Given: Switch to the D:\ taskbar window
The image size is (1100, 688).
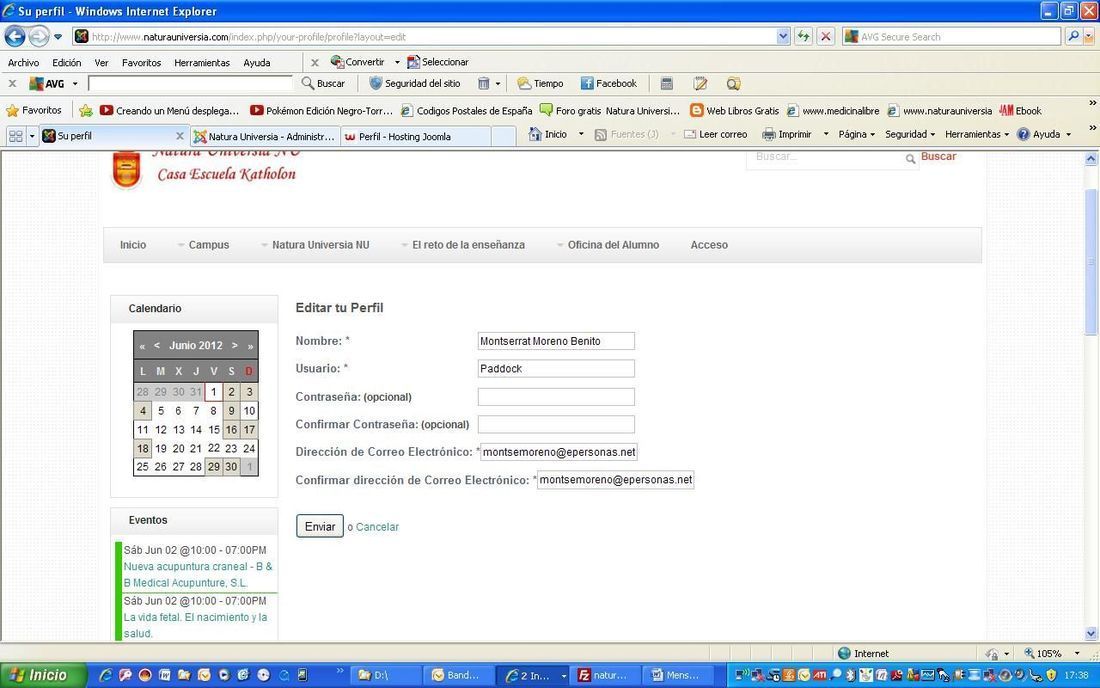Looking at the screenshot, I should [386, 675].
